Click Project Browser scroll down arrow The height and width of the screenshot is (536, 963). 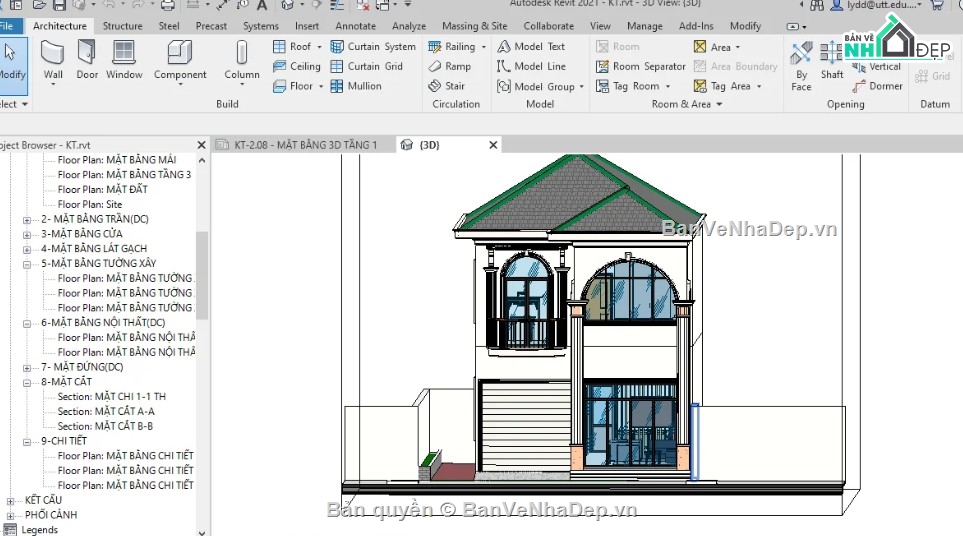coord(202,532)
